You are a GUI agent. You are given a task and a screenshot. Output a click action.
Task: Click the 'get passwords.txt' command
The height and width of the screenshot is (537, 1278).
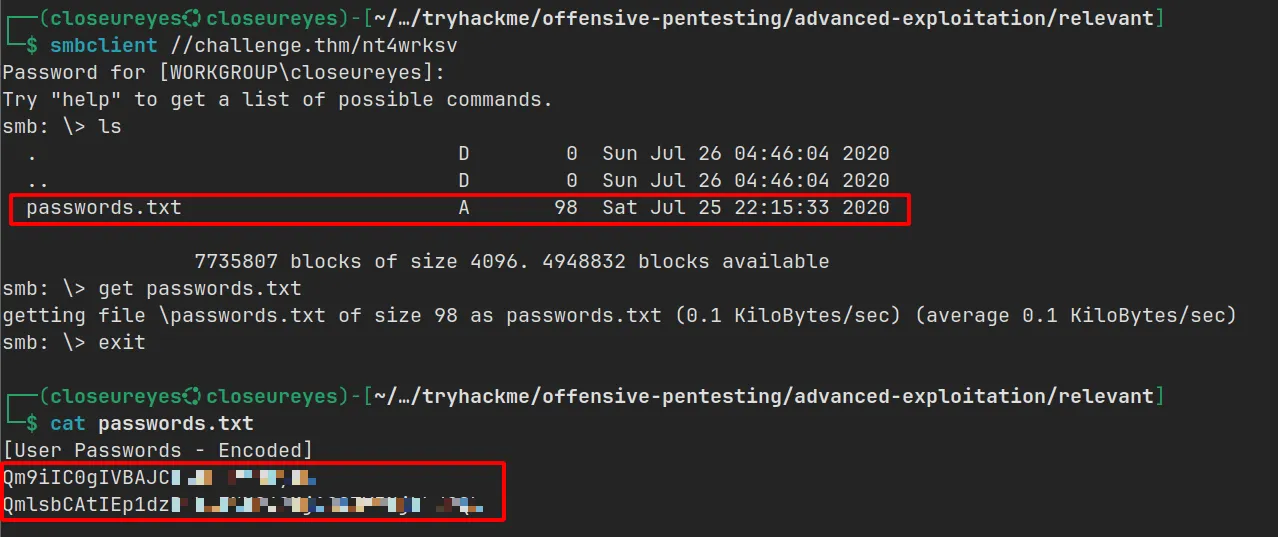coord(200,289)
